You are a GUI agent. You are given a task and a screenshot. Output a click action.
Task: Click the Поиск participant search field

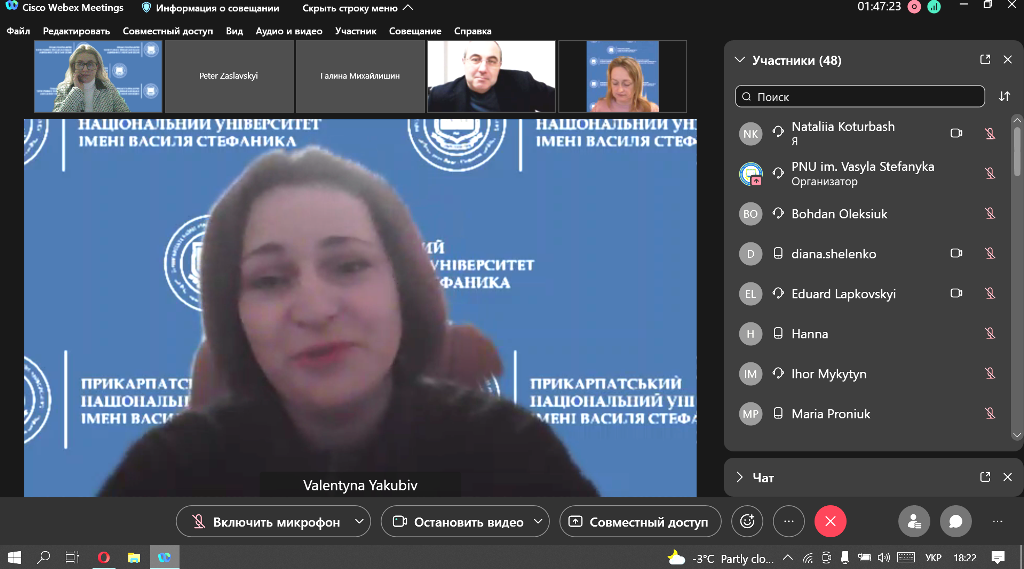[860, 97]
